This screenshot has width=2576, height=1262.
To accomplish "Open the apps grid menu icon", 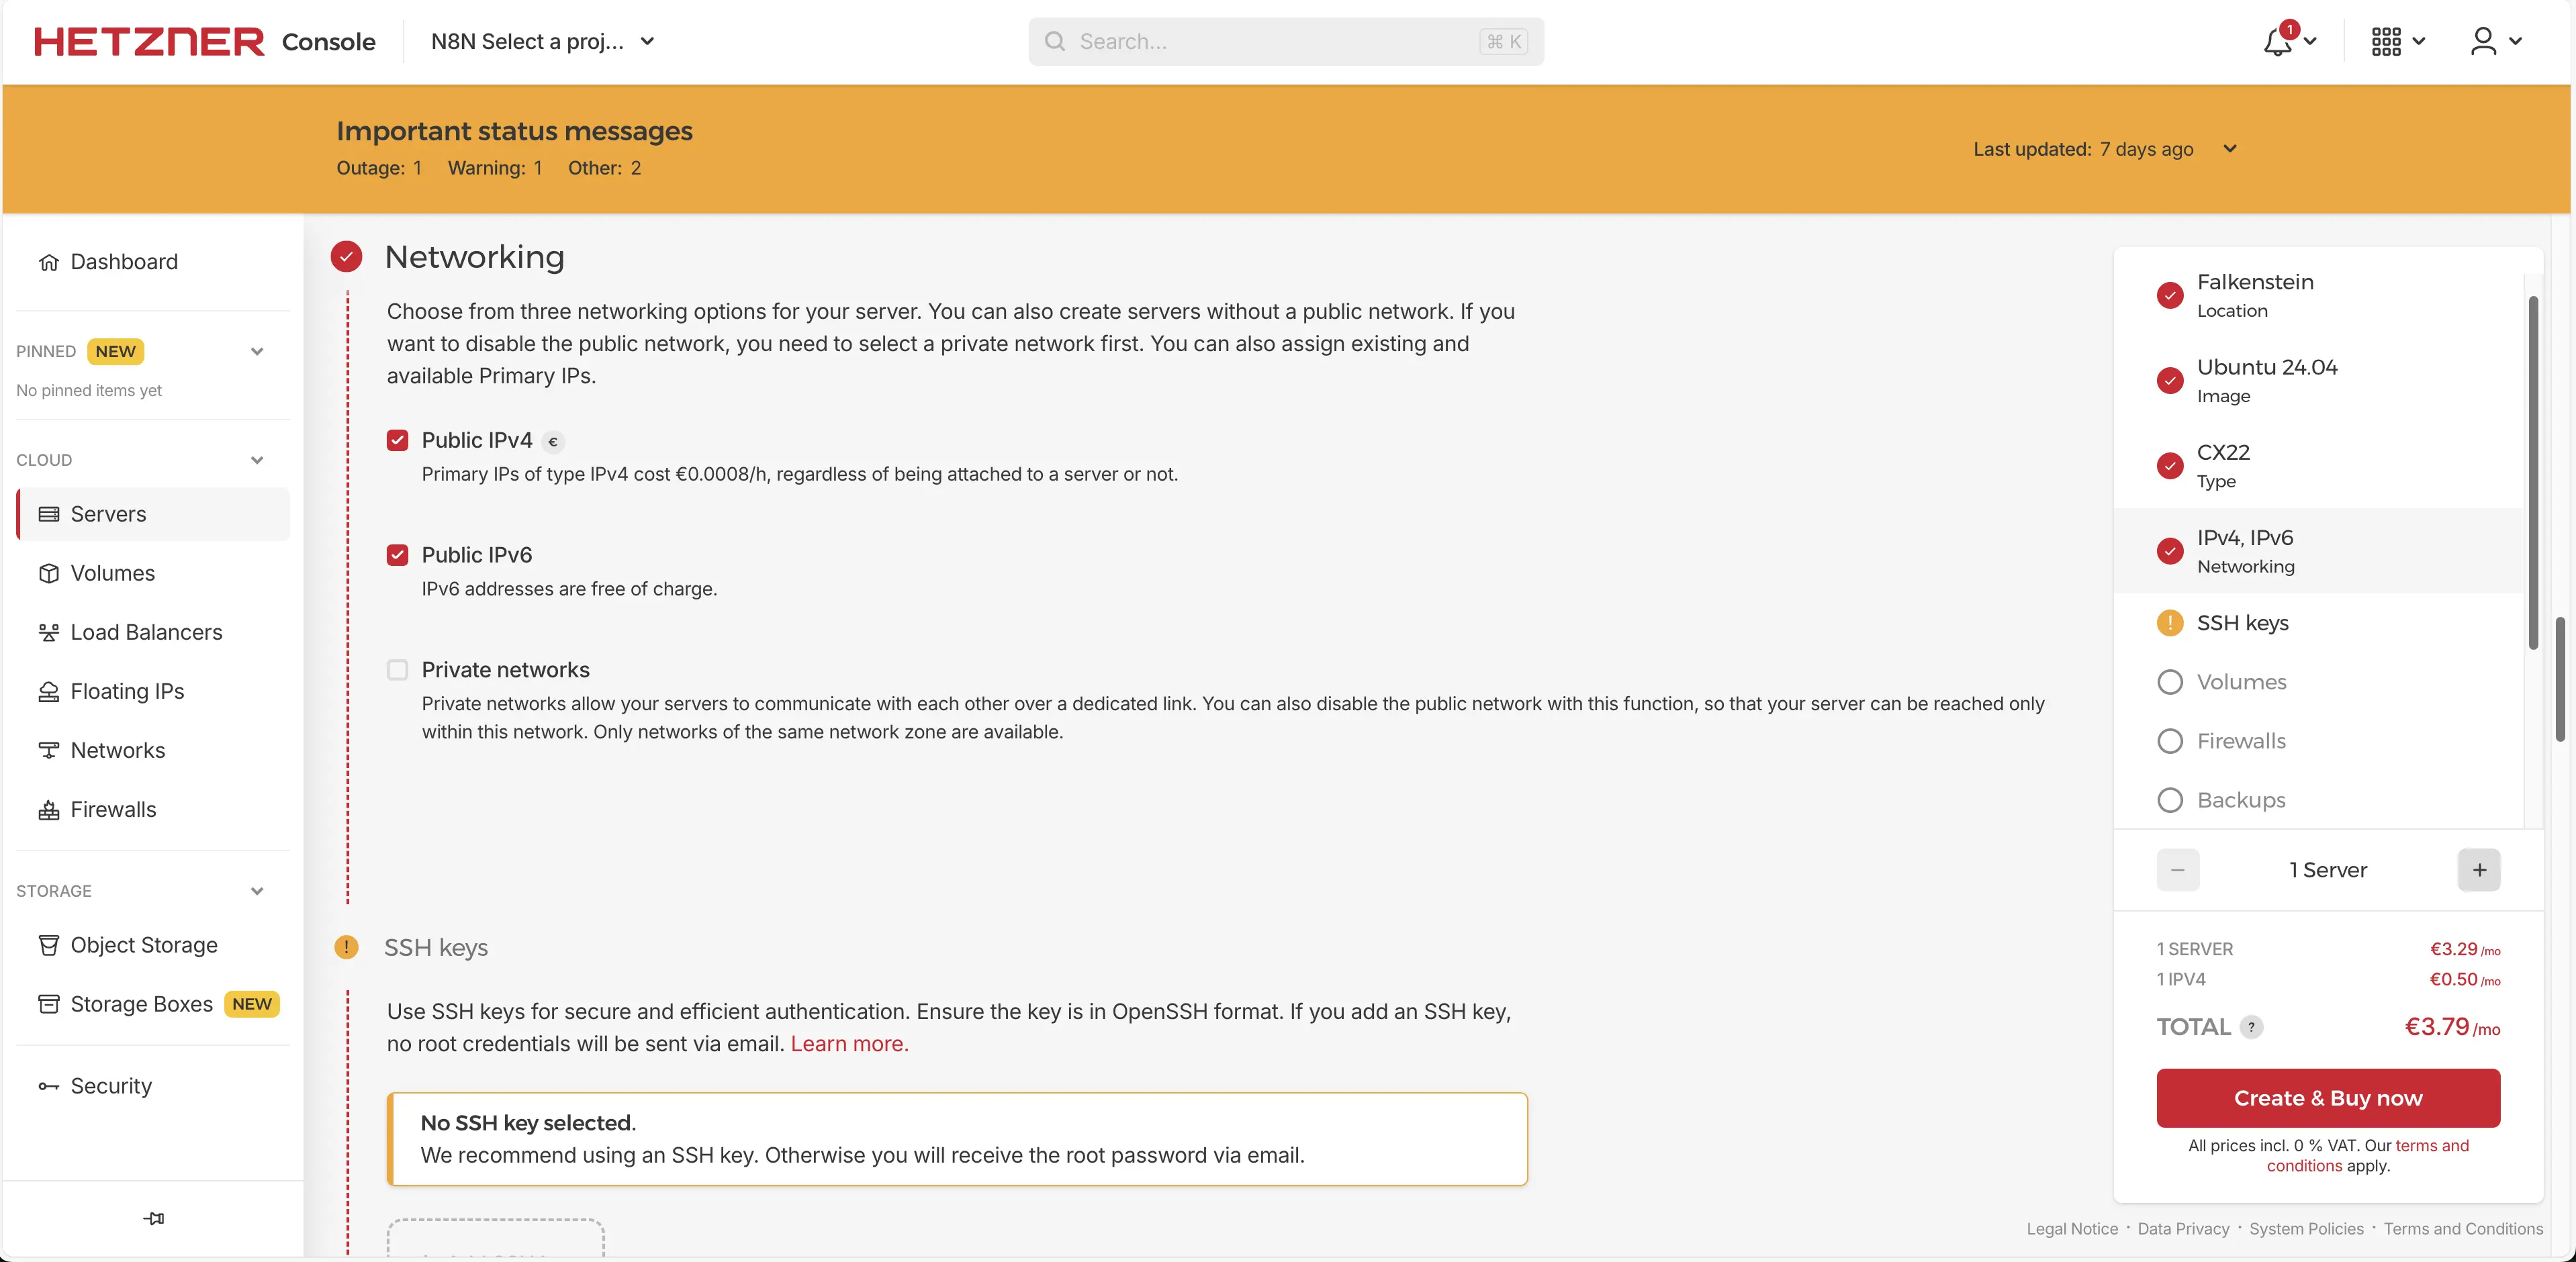I will click(2386, 42).
